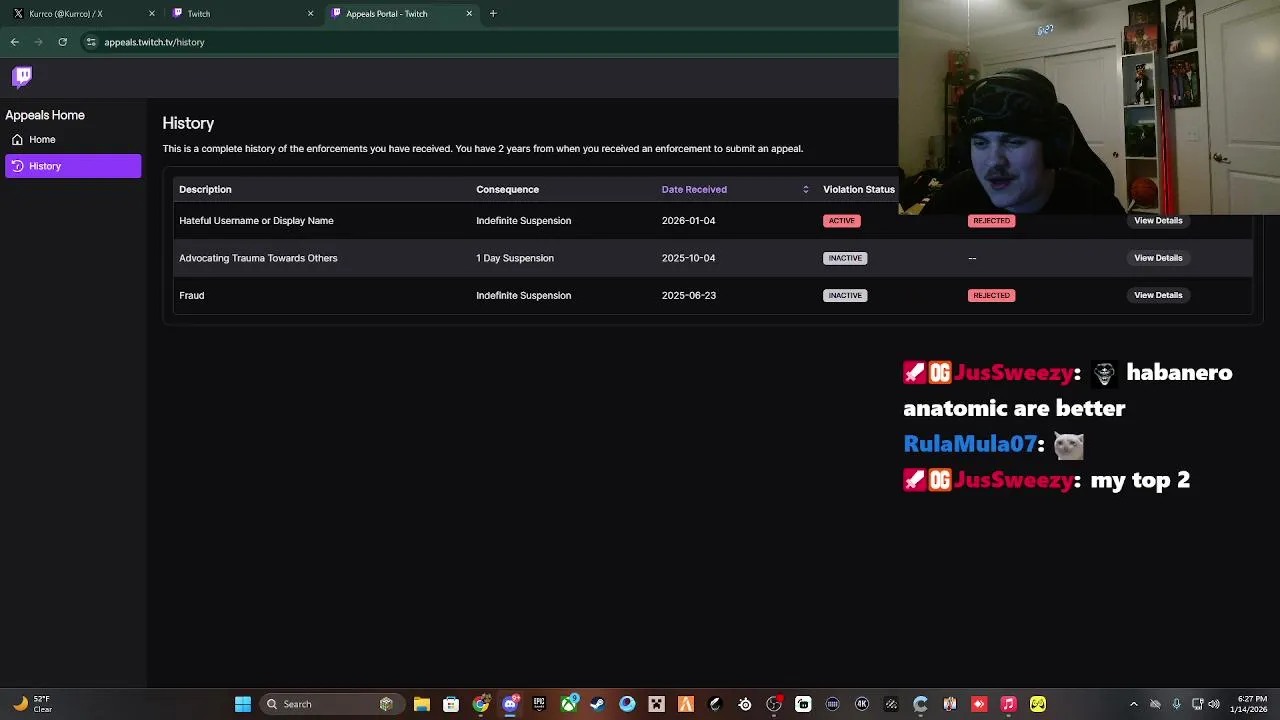
Task: Click the site information icon in address bar
Action: pos(91,42)
